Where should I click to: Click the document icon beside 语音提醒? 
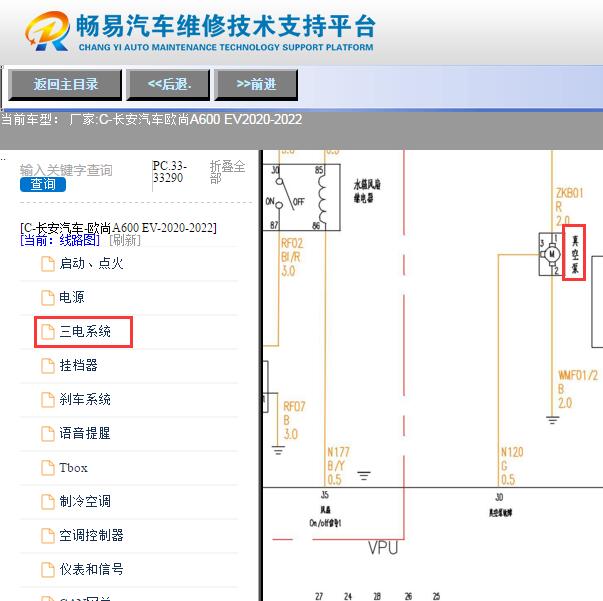click(48, 434)
